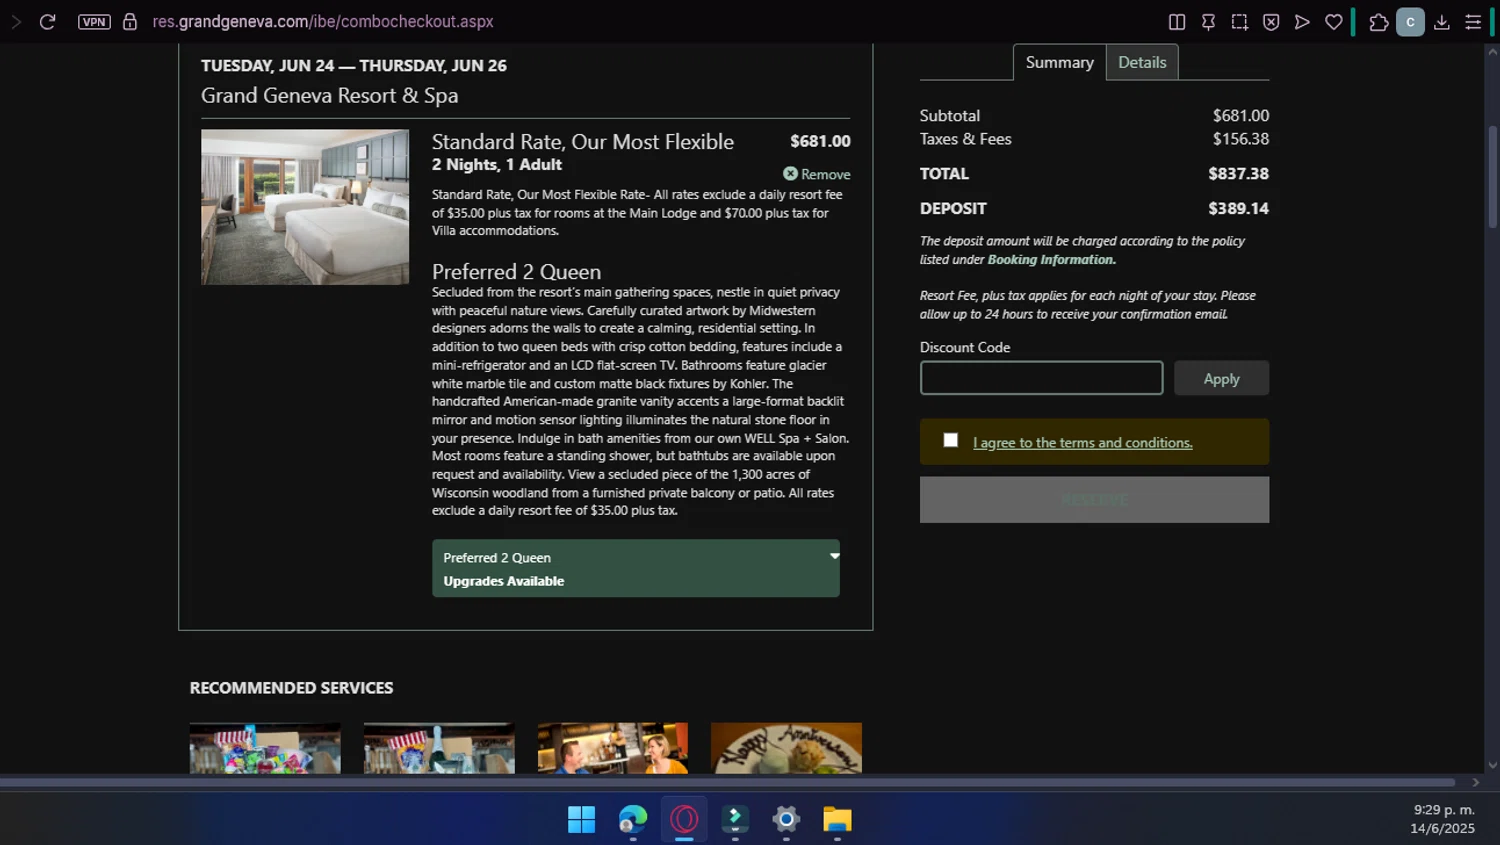
Task: Click the pinboard pin icon
Action: coord(1208,21)
